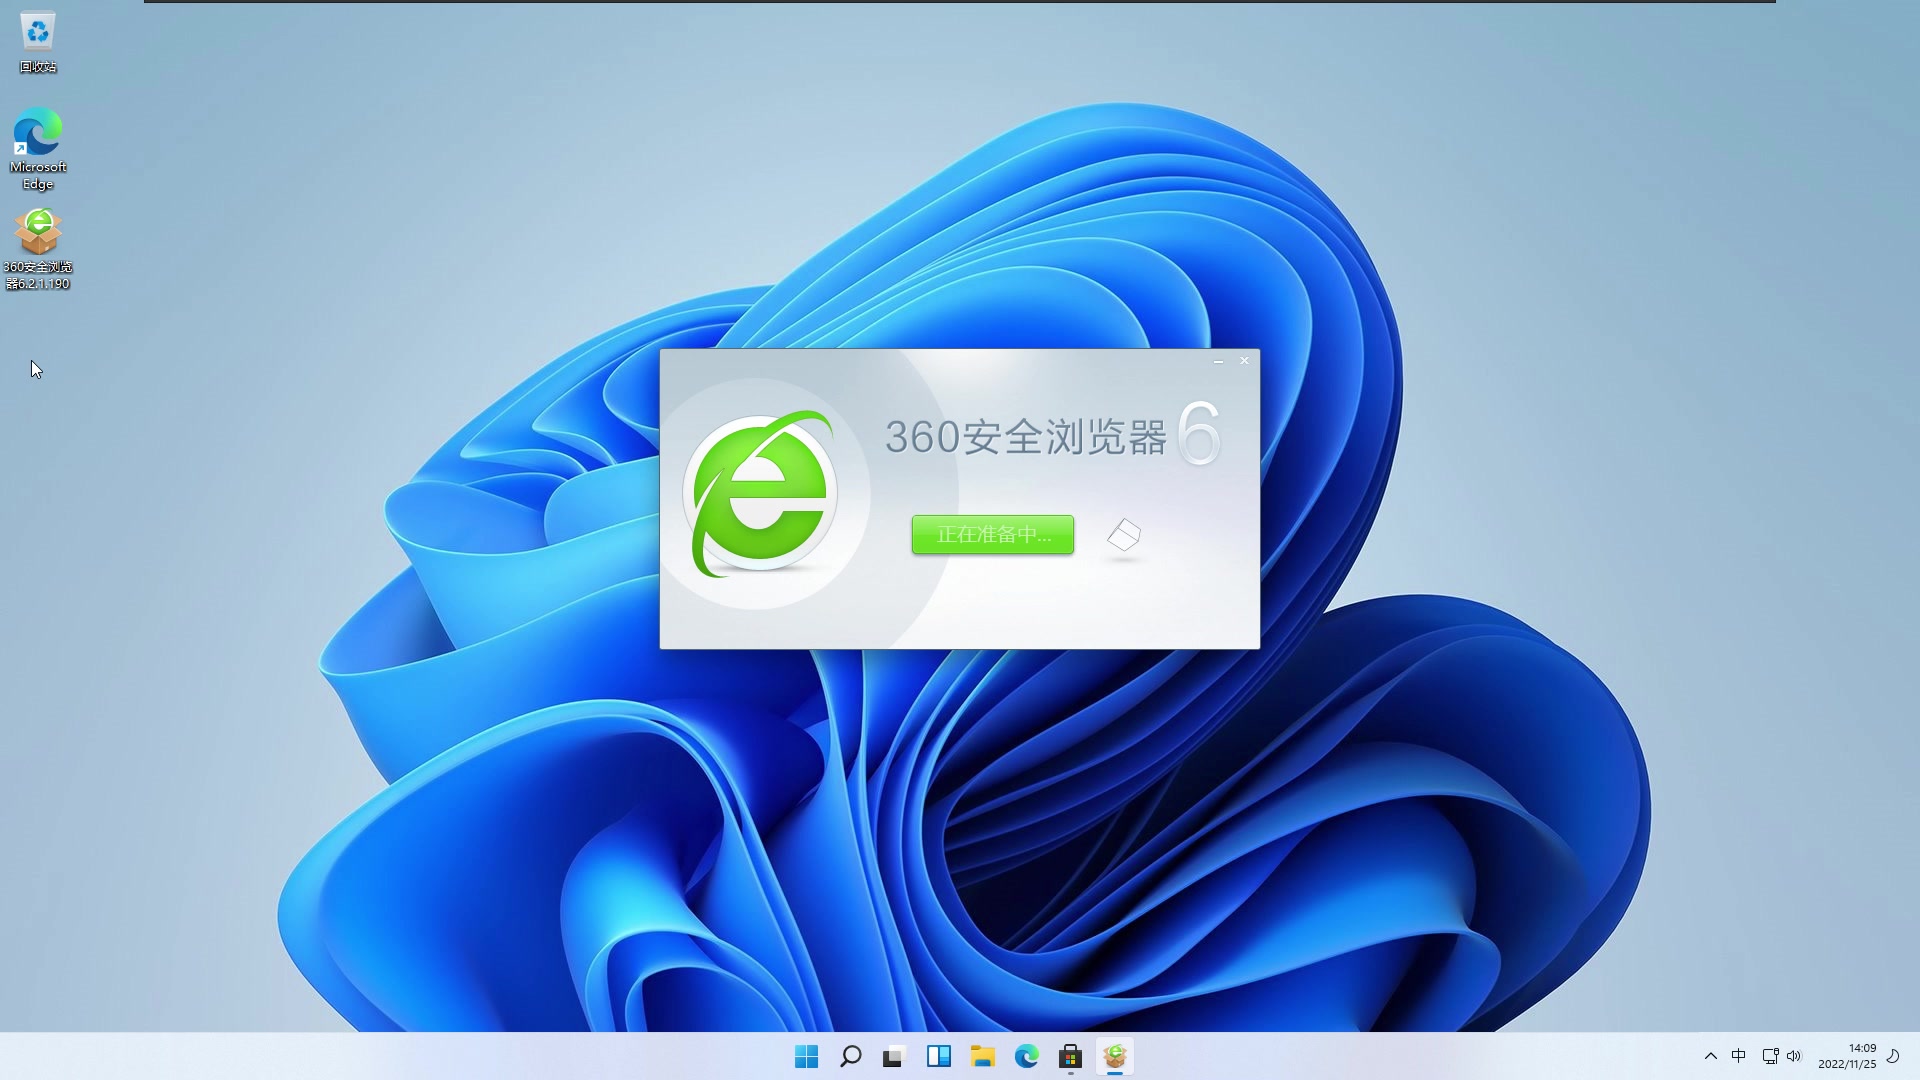1920x1080 pixels.
Task: Open the Start menu
Action: tap(806, 1055)
